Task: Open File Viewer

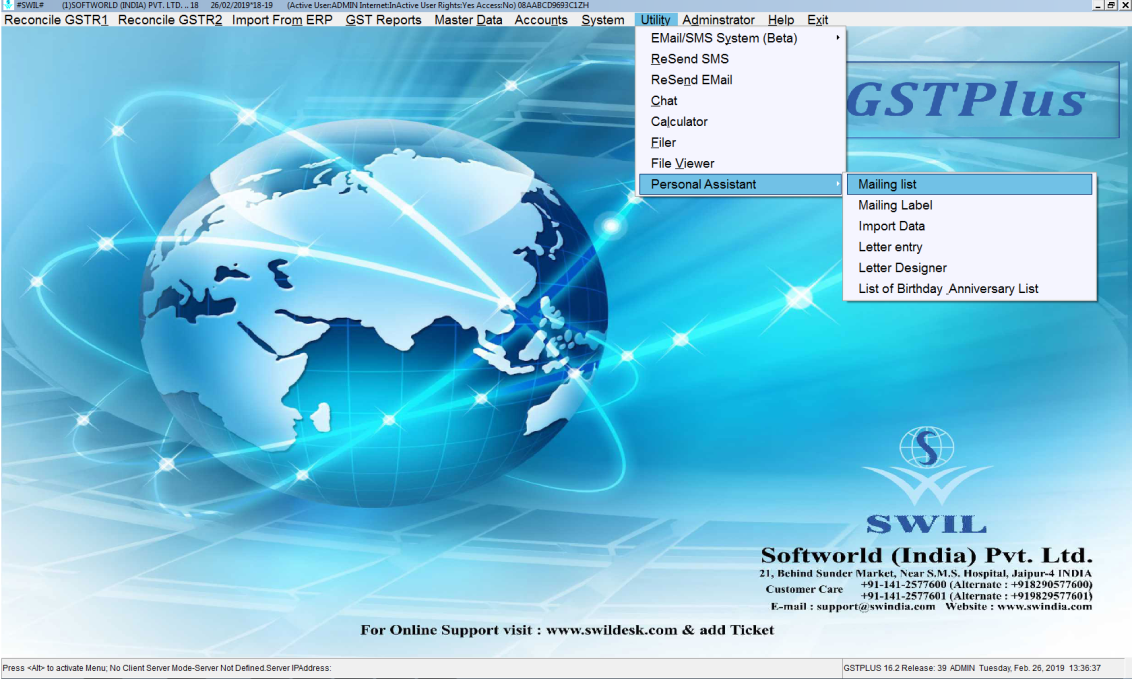Action: [741, 164]
